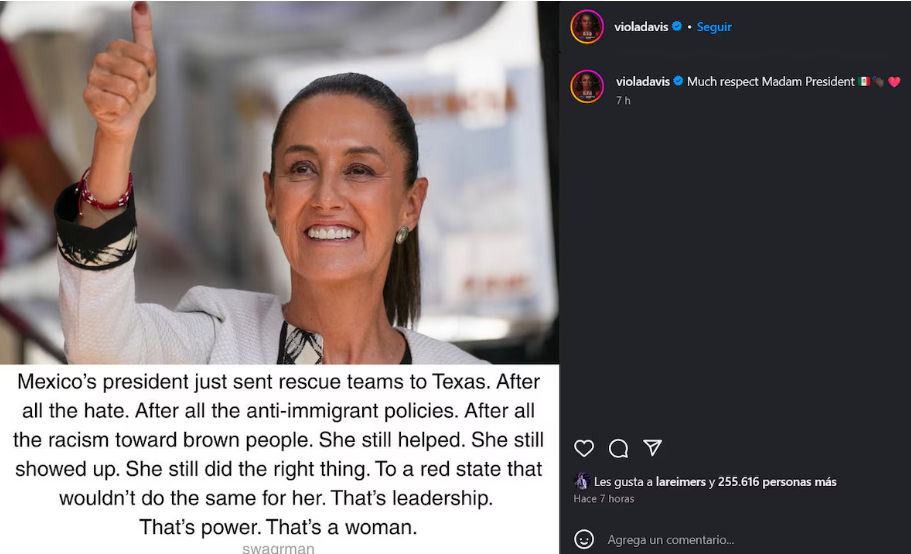Open comments with the speech bubble icon
This screenshot has height=554, width=911.
[618, 448]
